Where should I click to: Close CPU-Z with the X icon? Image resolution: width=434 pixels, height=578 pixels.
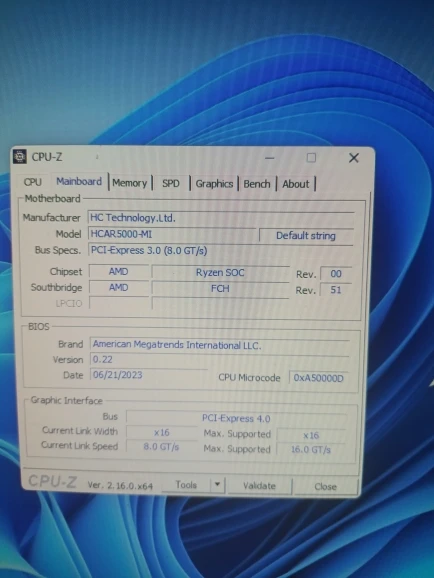354,158
